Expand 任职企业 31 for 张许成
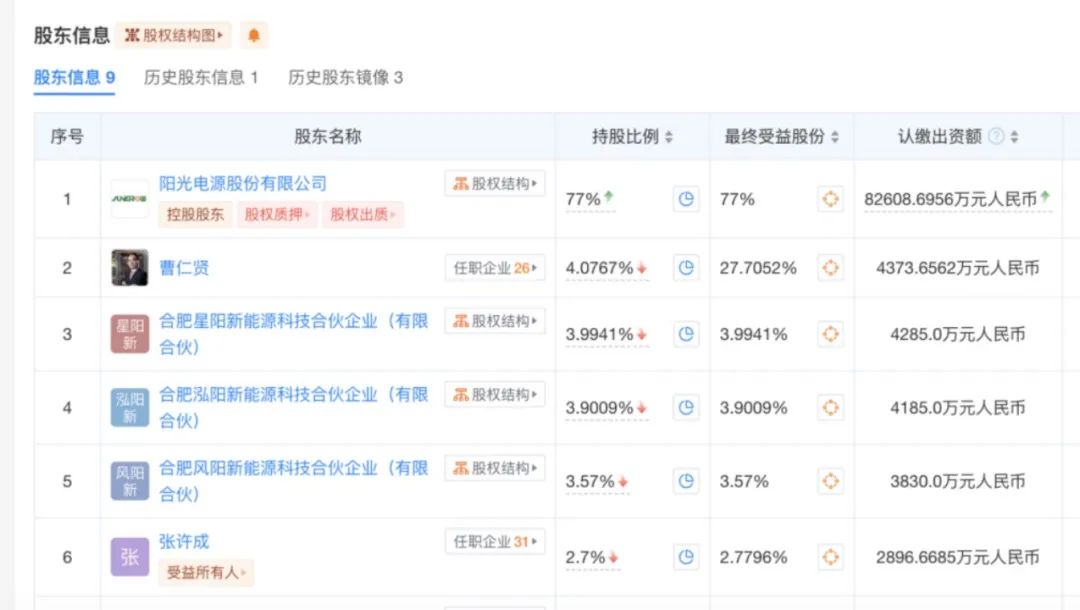This screenshot has height=610, width=1080. (x=495, y=542)
